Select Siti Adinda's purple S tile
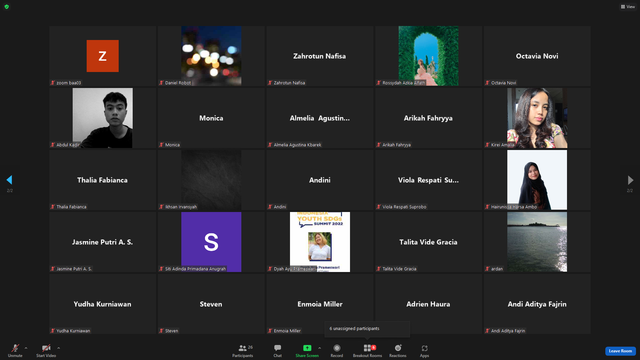640x360 pixels. [x=211, y=242]
